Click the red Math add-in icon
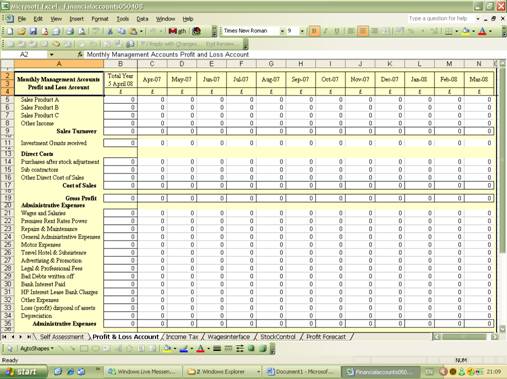 [x=177, y=31]
